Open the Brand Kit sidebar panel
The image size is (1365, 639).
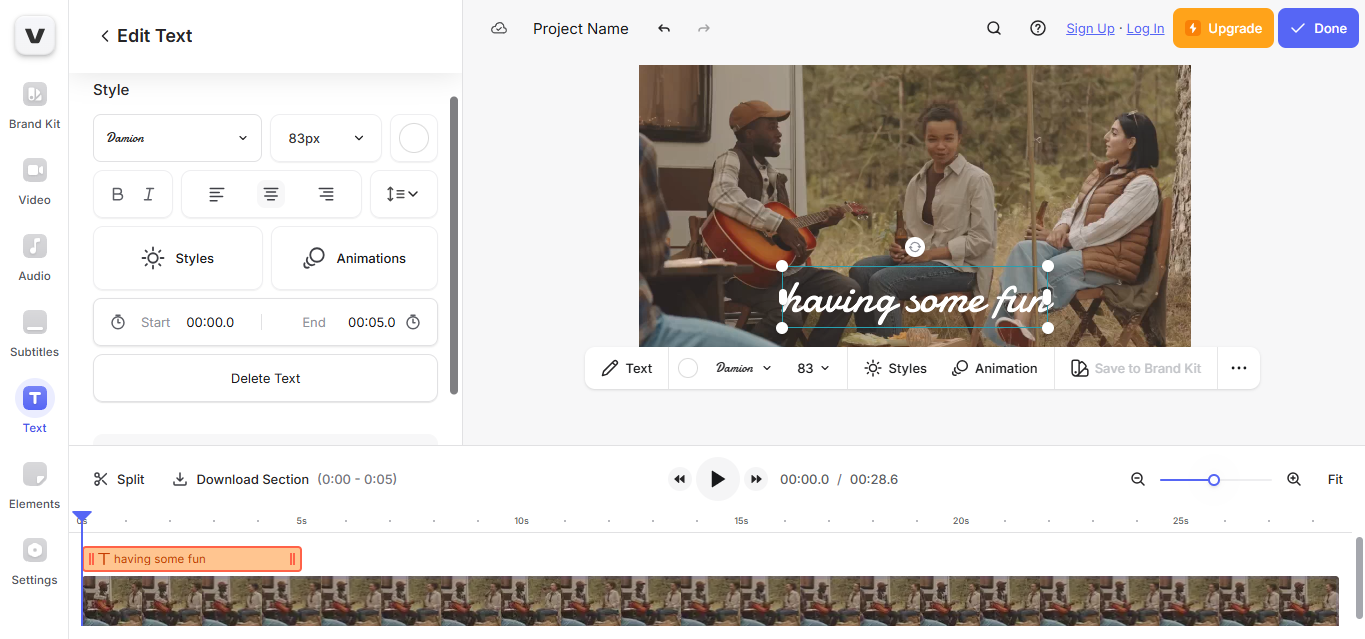click(x=35, y=105)
